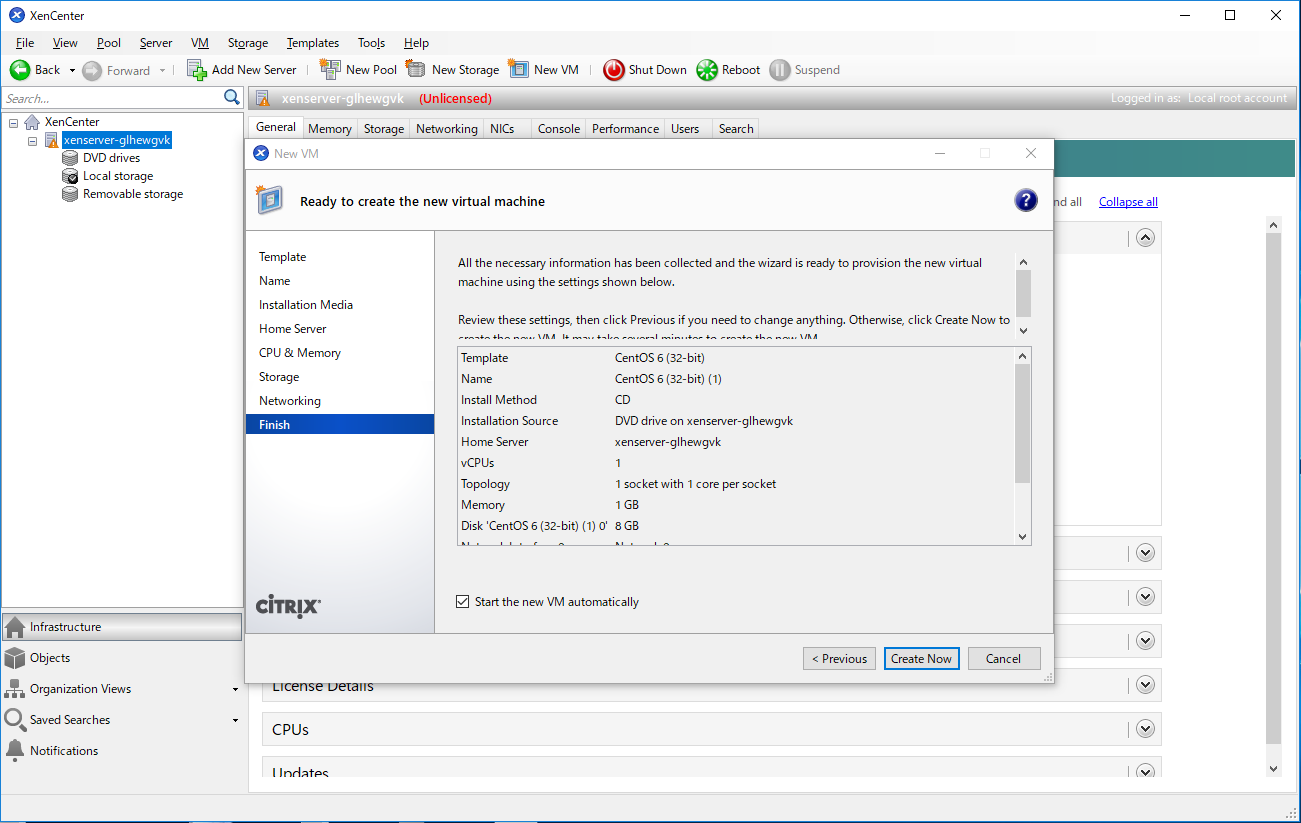The height and width of the screenshot is (823, 1301).
Task: Click the New Storage toolbar icon
Action: point(416,69)
